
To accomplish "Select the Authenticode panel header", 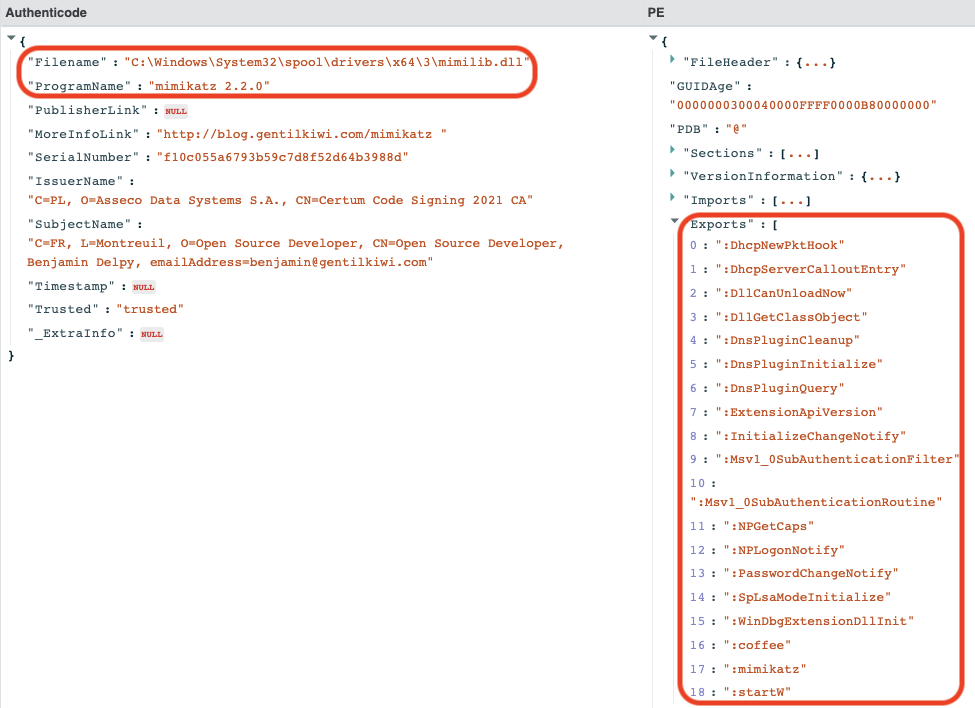I will 47,13.
